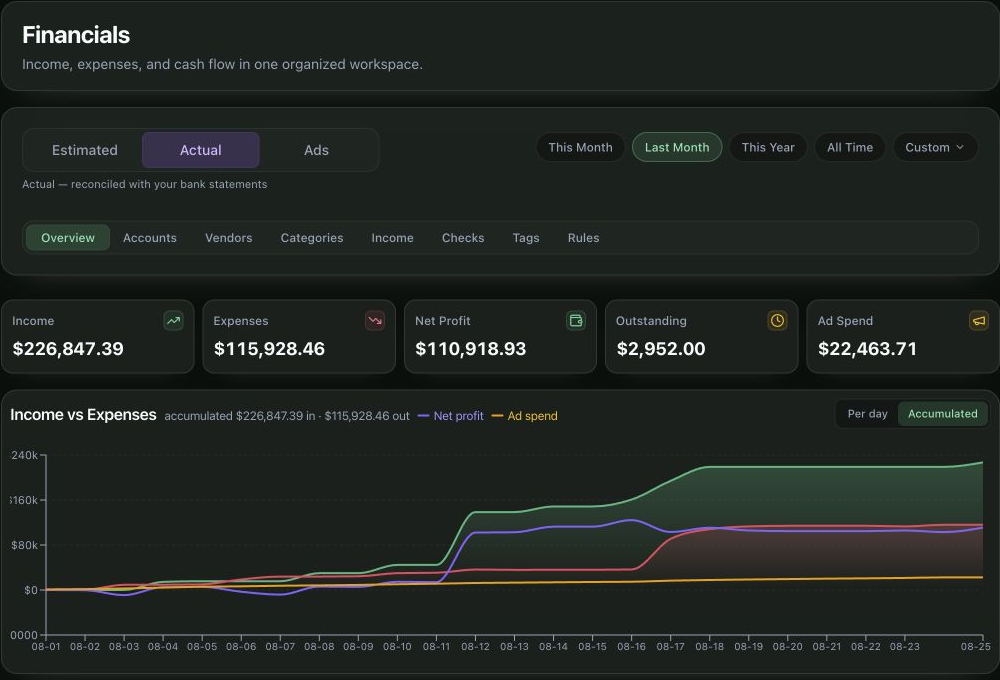Click the Net Profit wallet icon

[576, 321]
